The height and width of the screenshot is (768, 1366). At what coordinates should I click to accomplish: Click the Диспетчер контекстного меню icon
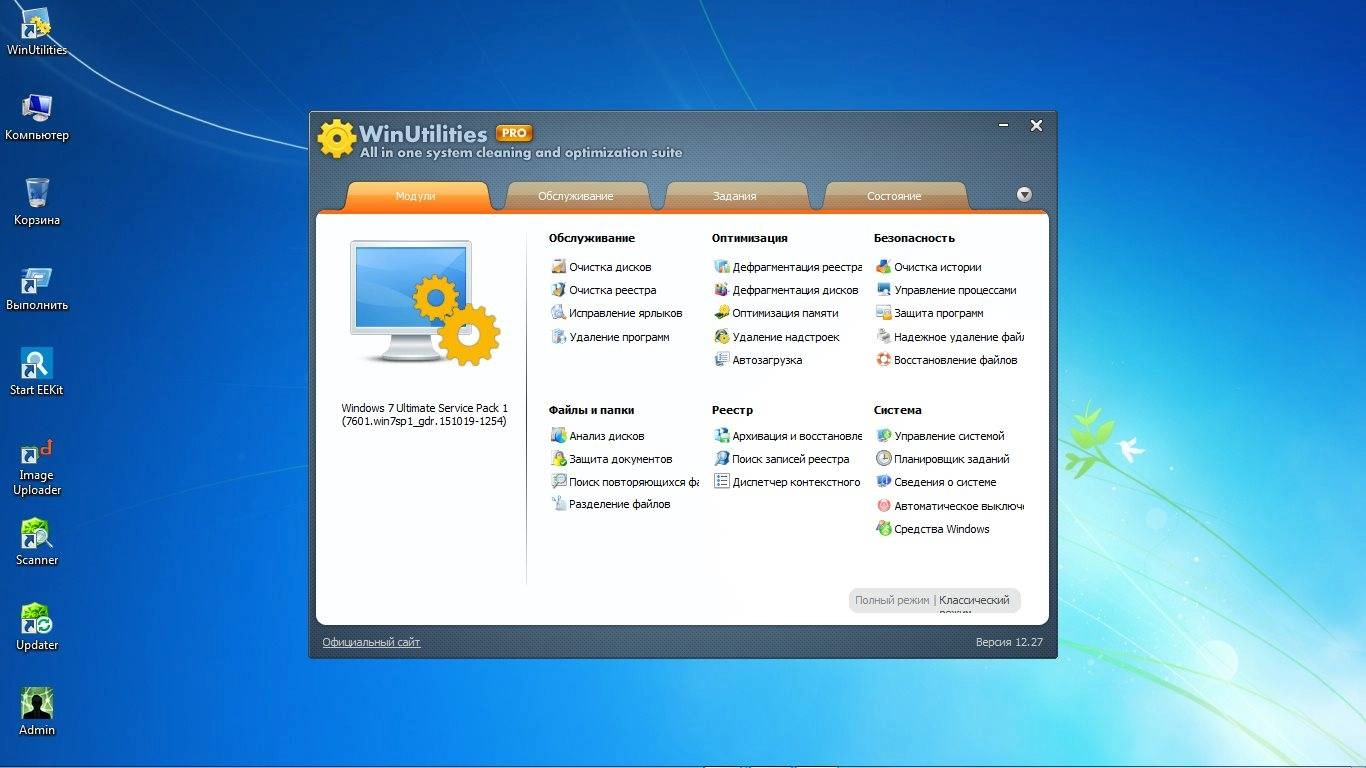pos(722,482)
